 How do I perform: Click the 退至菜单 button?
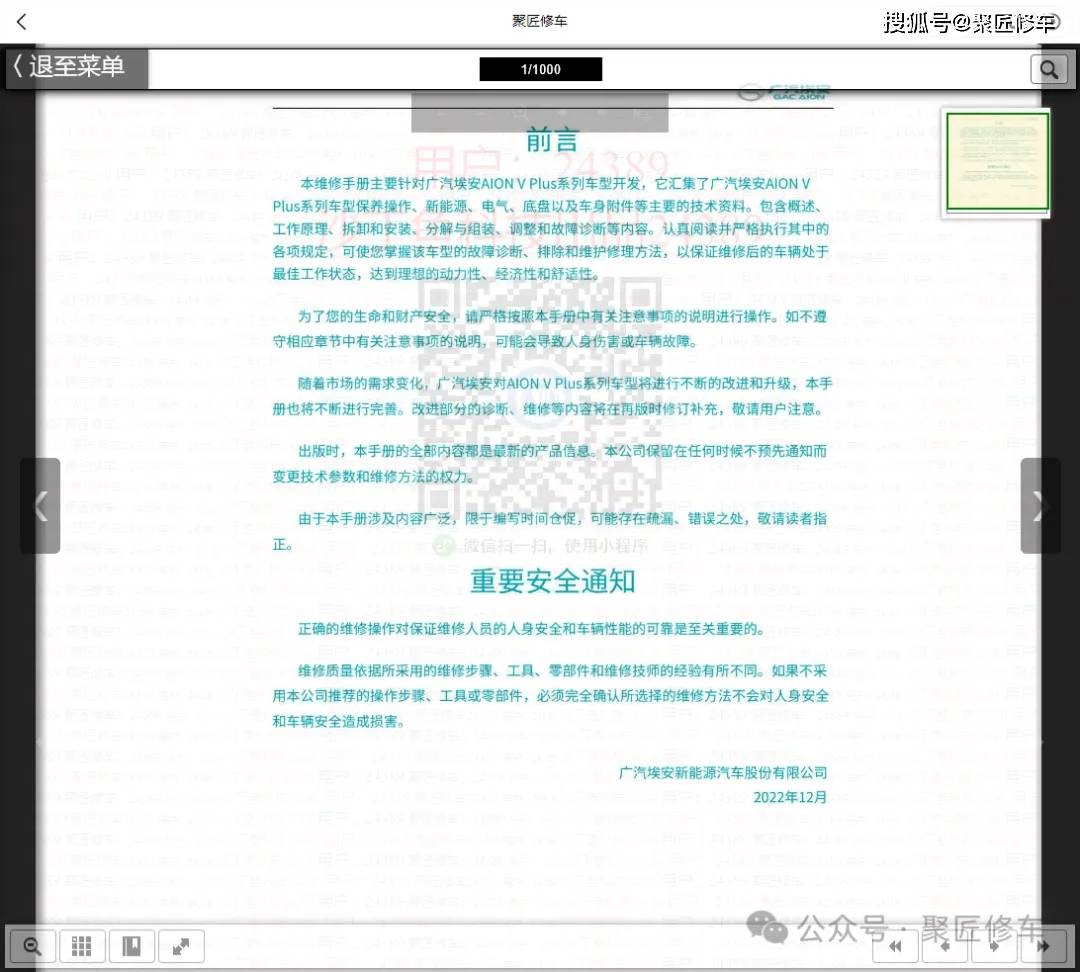(76, 68)
